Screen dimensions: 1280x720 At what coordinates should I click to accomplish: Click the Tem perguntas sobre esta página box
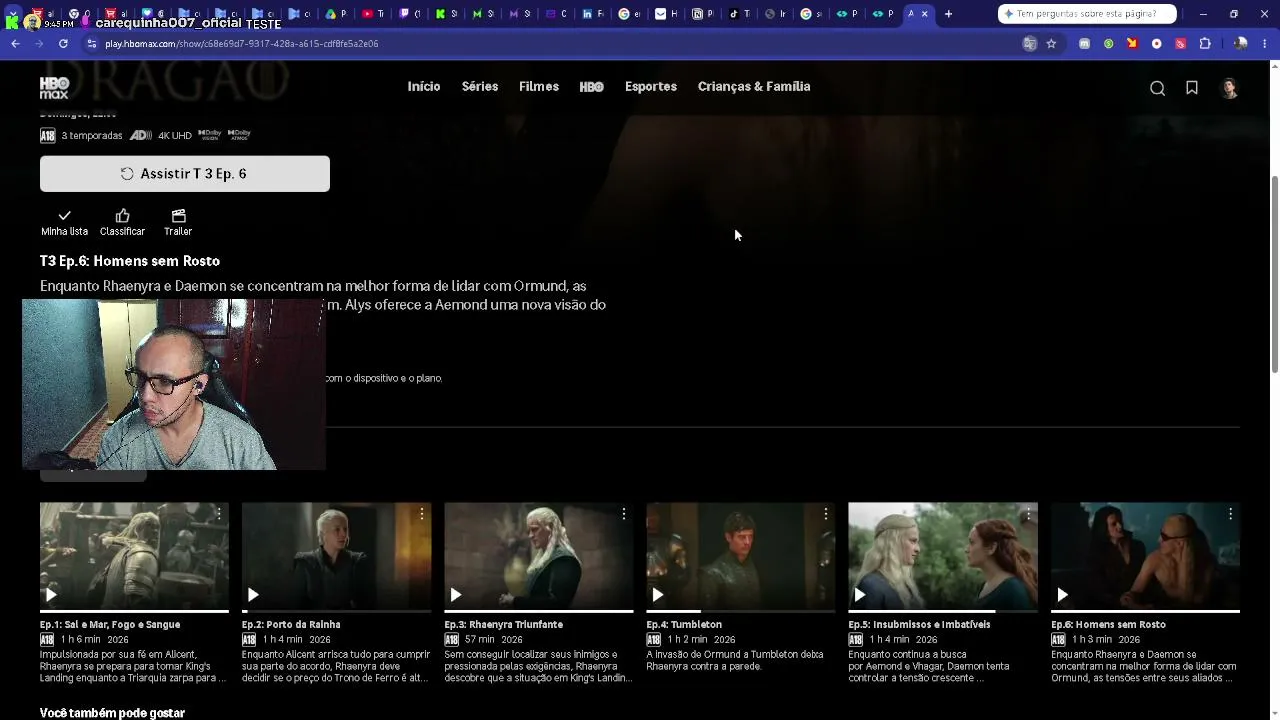[1087, 14]
